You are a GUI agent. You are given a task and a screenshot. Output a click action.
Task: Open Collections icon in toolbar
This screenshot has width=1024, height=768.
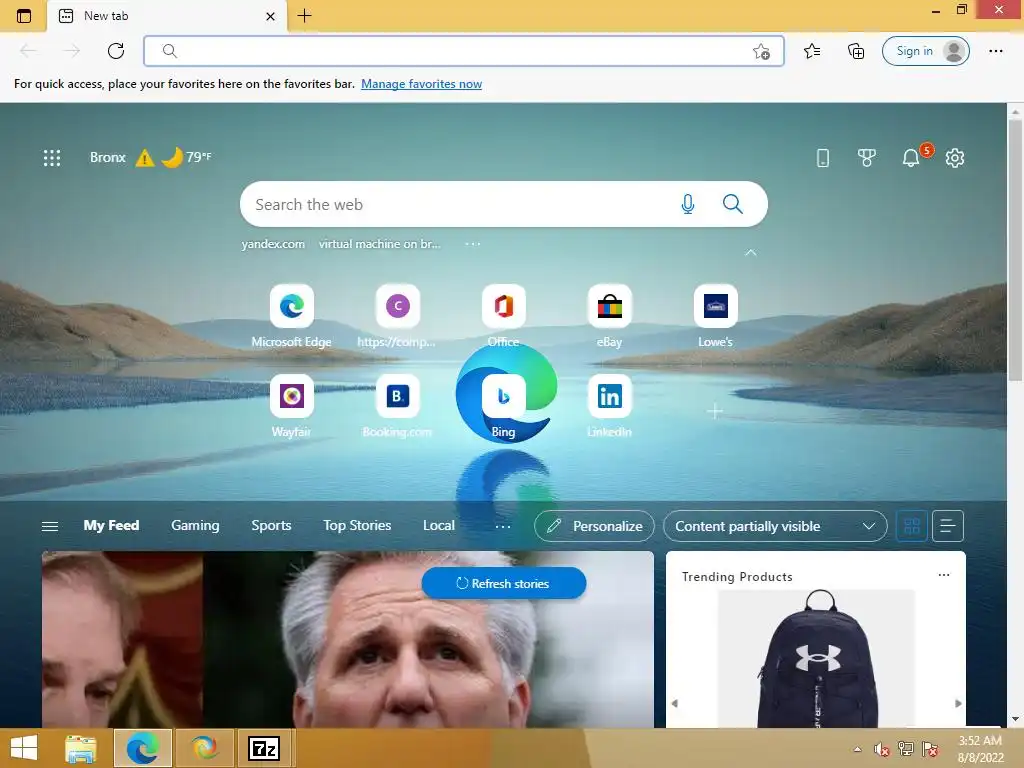pyautogui.click(x=856, y=51)
